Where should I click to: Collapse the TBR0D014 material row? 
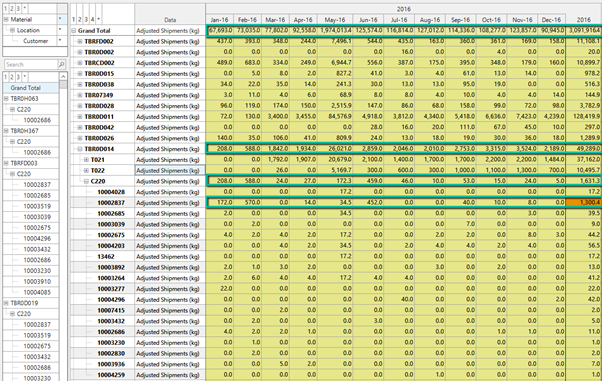80,149
